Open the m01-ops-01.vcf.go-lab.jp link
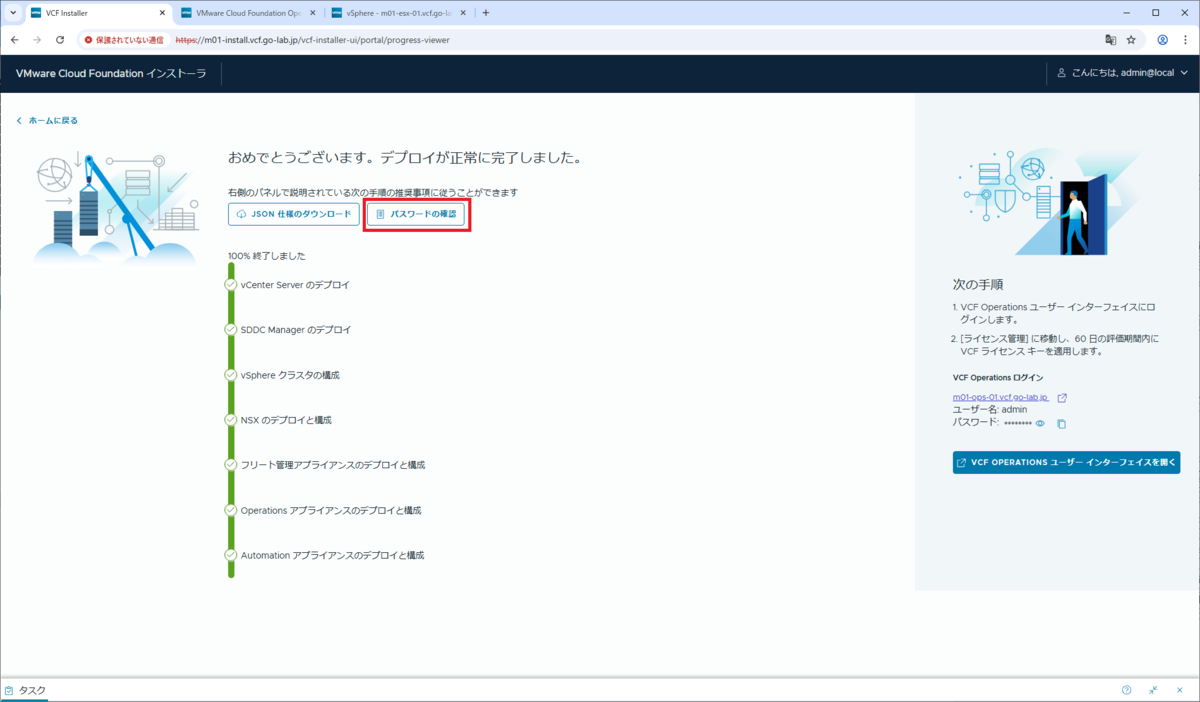The height and width of the screenshot is (702, 1200). (1001, 397)
